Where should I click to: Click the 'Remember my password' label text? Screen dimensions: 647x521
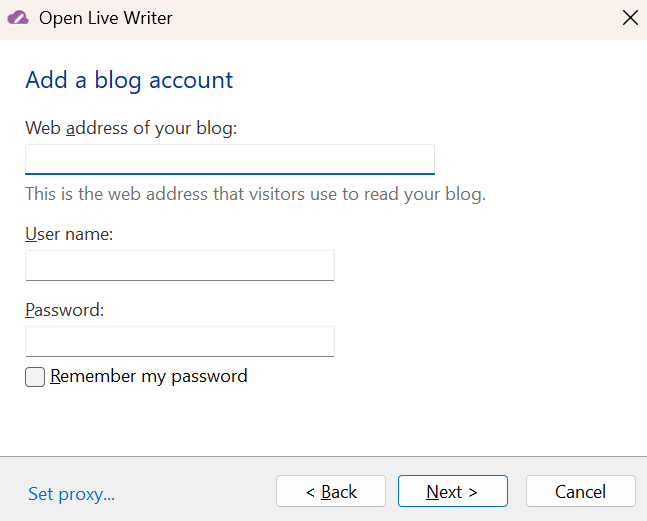[149, 377]
